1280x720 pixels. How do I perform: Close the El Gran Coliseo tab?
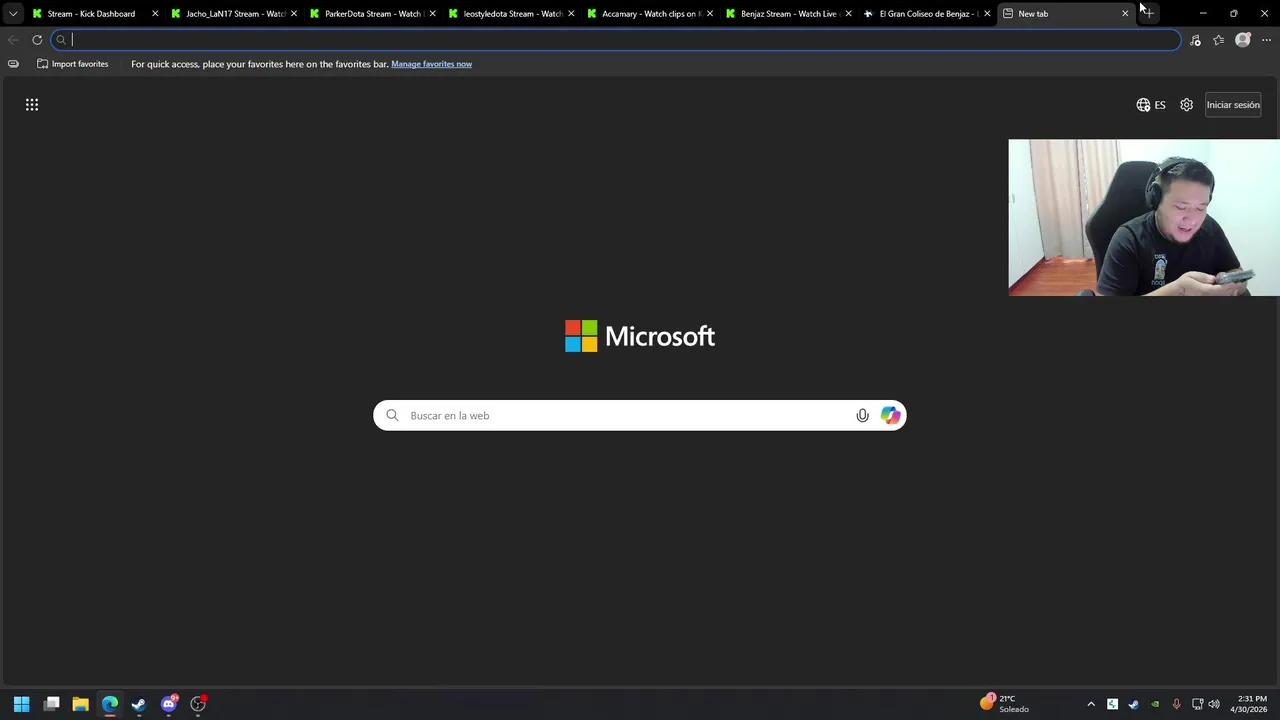987,14
